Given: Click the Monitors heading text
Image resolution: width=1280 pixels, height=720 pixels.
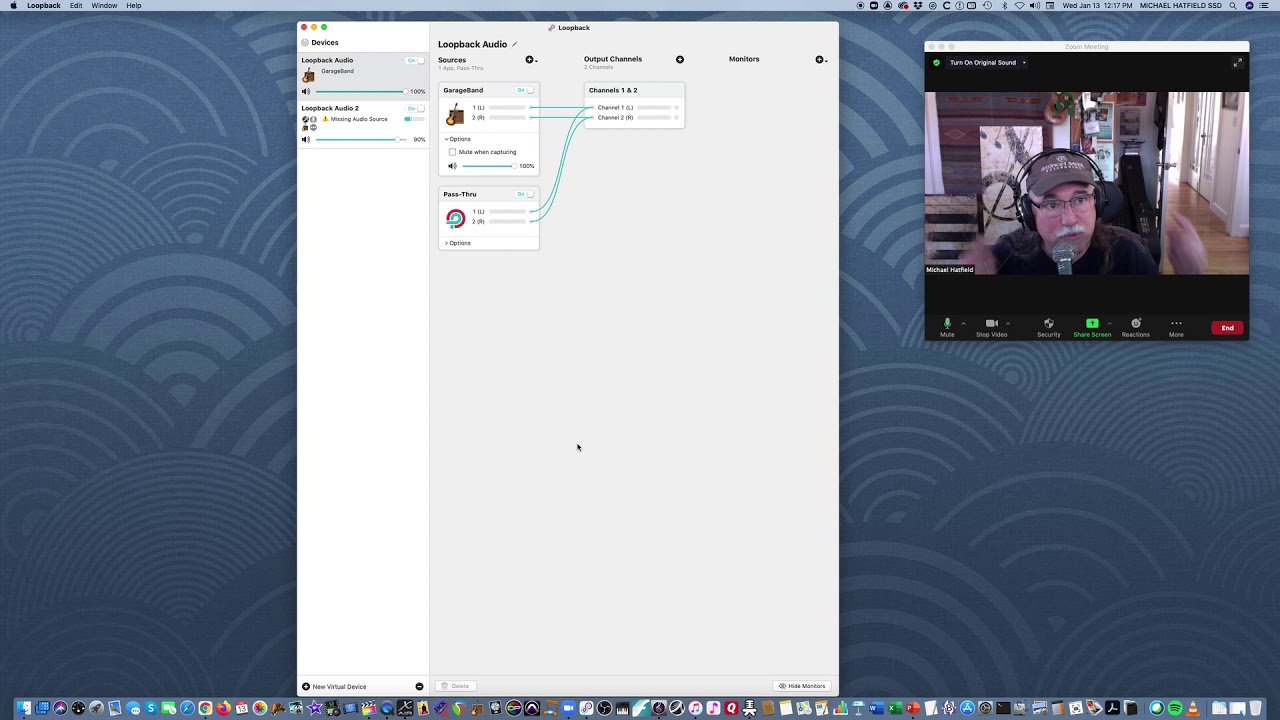Looking at the screenshot, I should tap(744, 59).
